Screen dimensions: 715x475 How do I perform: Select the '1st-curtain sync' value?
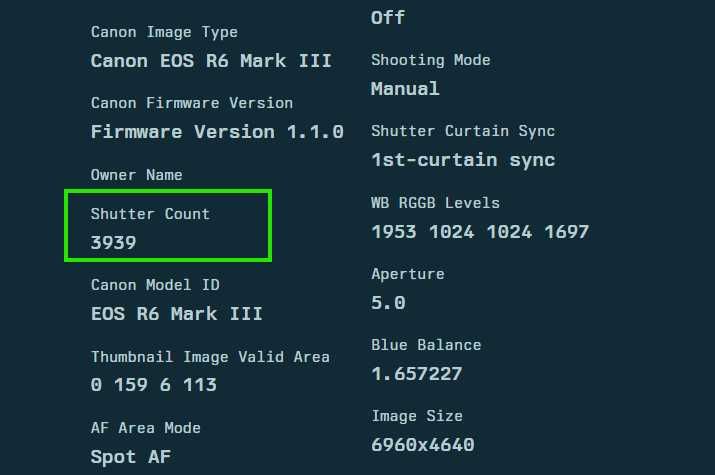click(x=463, y=160)
